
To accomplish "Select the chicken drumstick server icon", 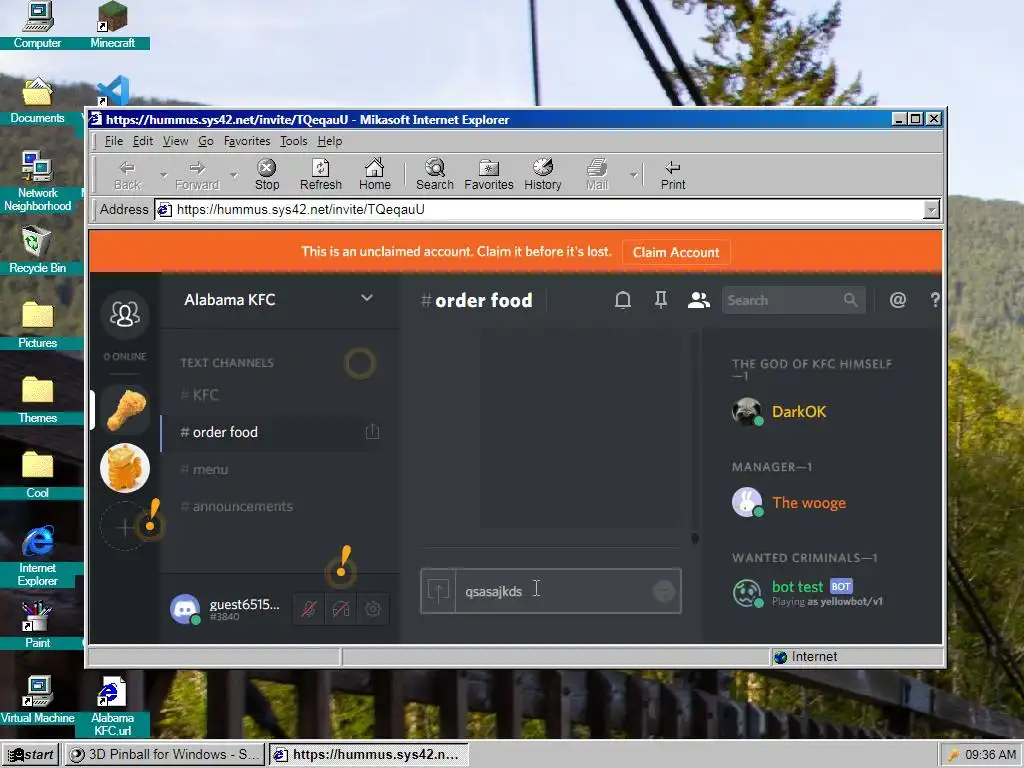I will (x=125, y=410).
